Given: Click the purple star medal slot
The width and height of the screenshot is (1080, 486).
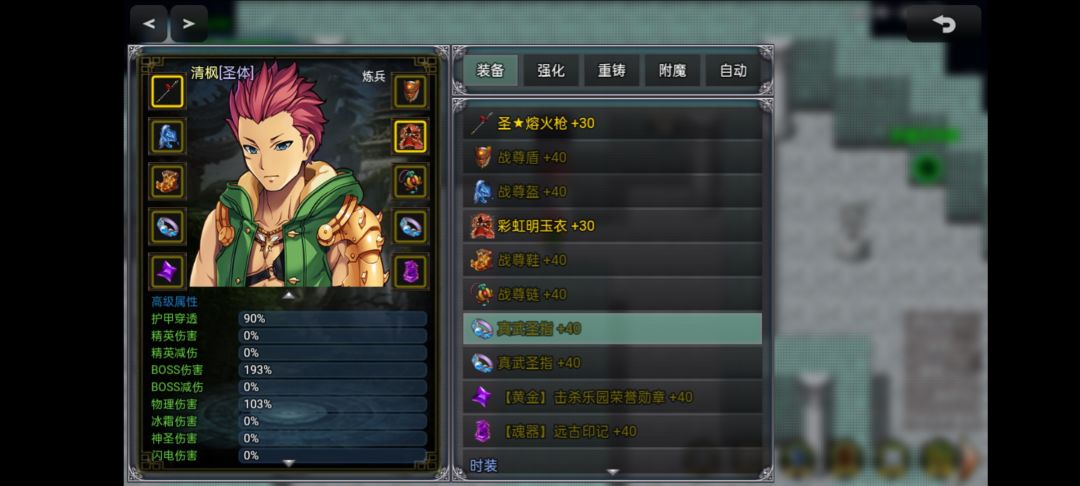Looking at the screenshot, I should click(x=167, y=271).
